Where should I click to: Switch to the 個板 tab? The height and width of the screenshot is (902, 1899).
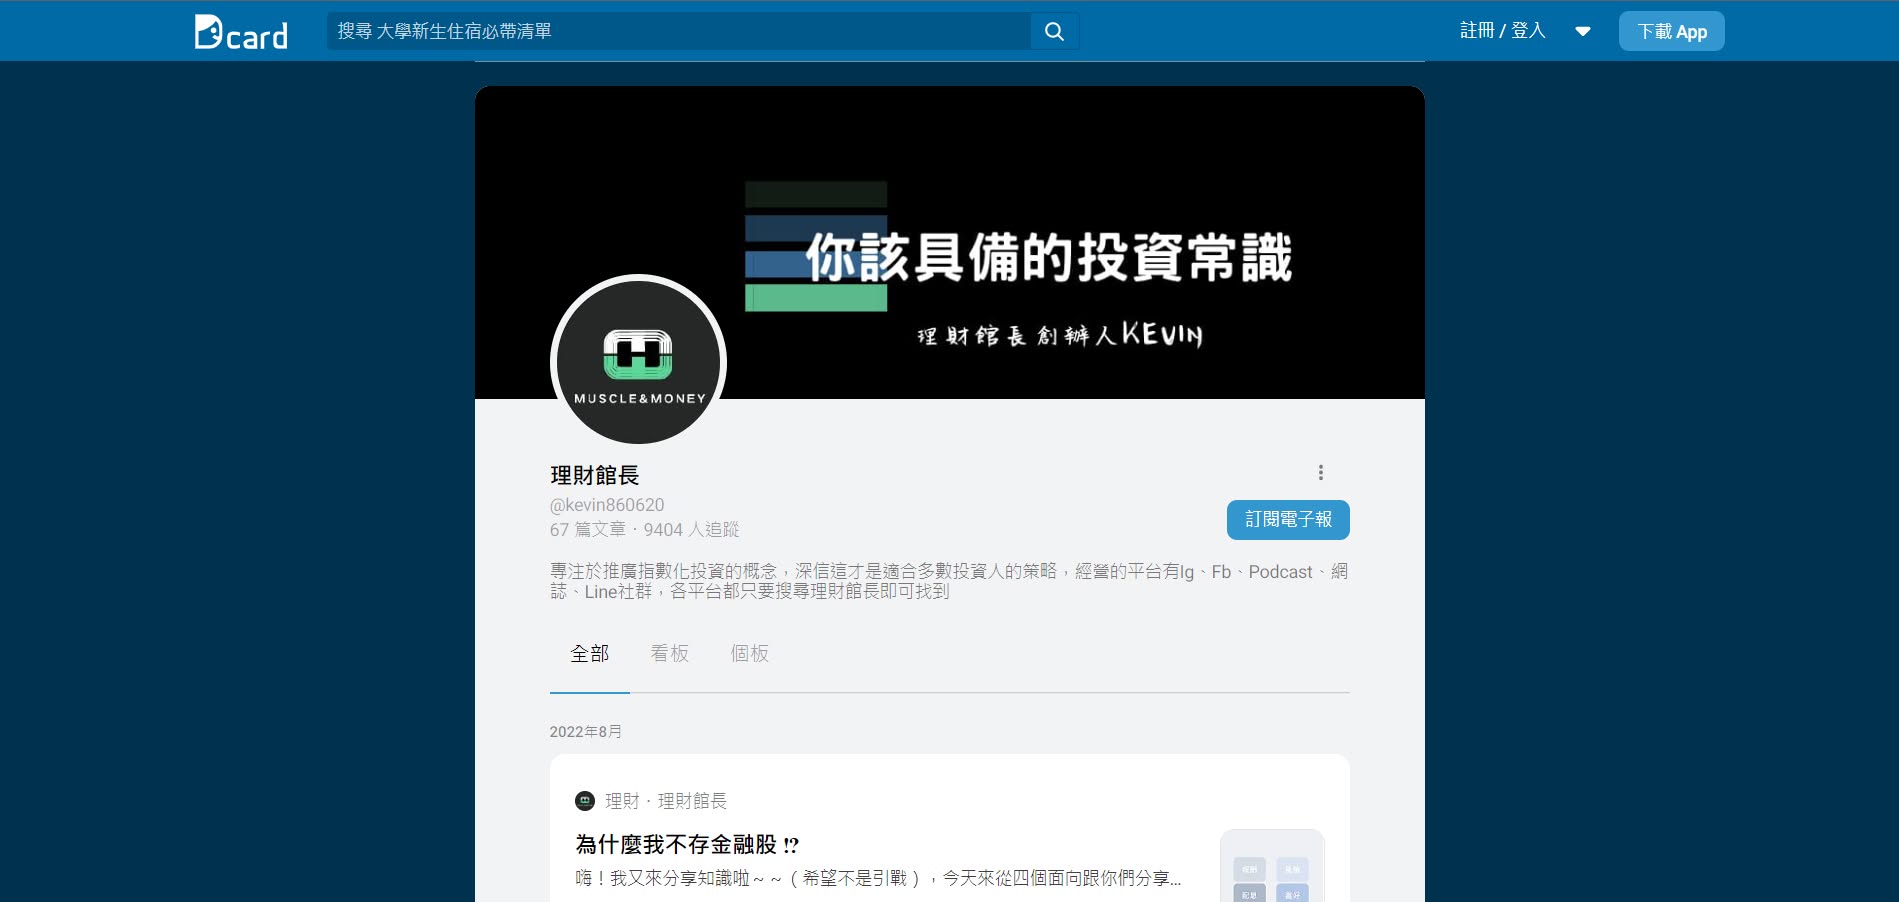tap(750, 654)
